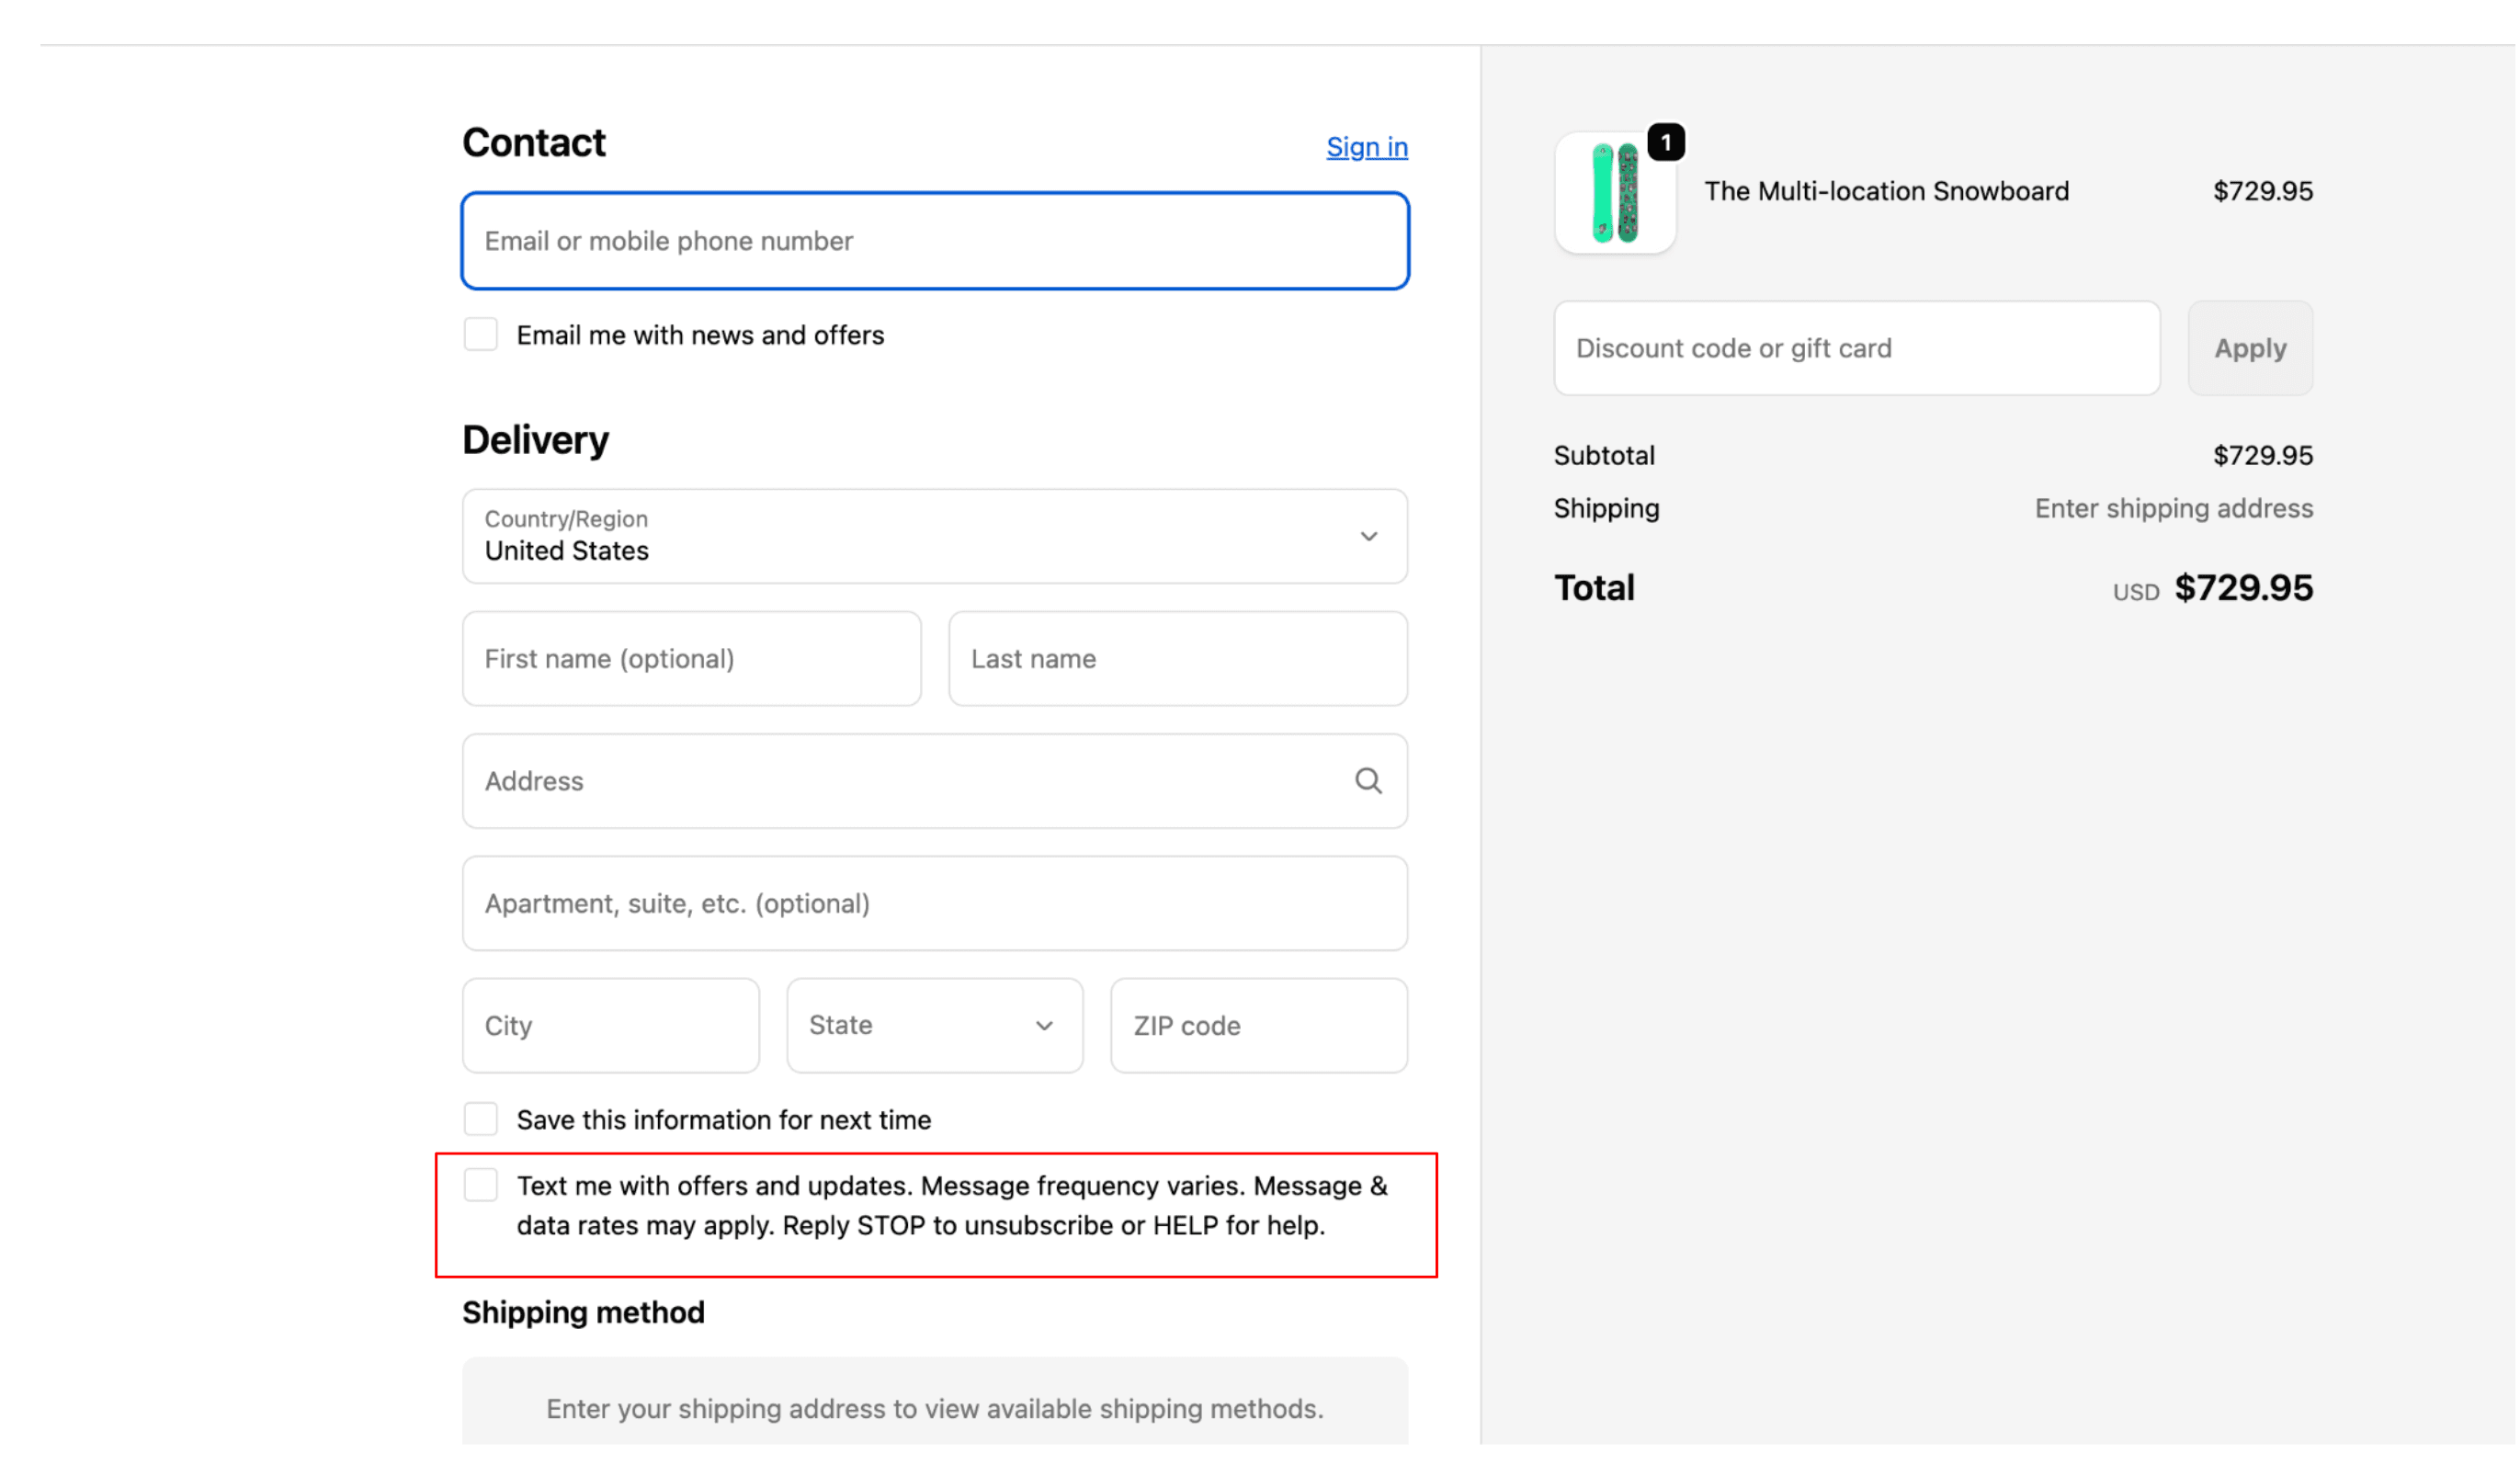Click inside the Address field

(900, 781)
